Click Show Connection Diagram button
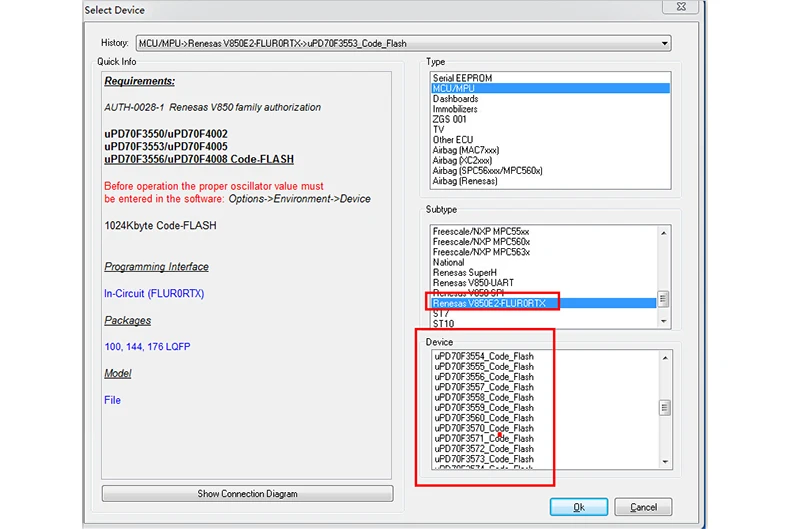Screen dimensions: 790x529 [x=247, y=494]
